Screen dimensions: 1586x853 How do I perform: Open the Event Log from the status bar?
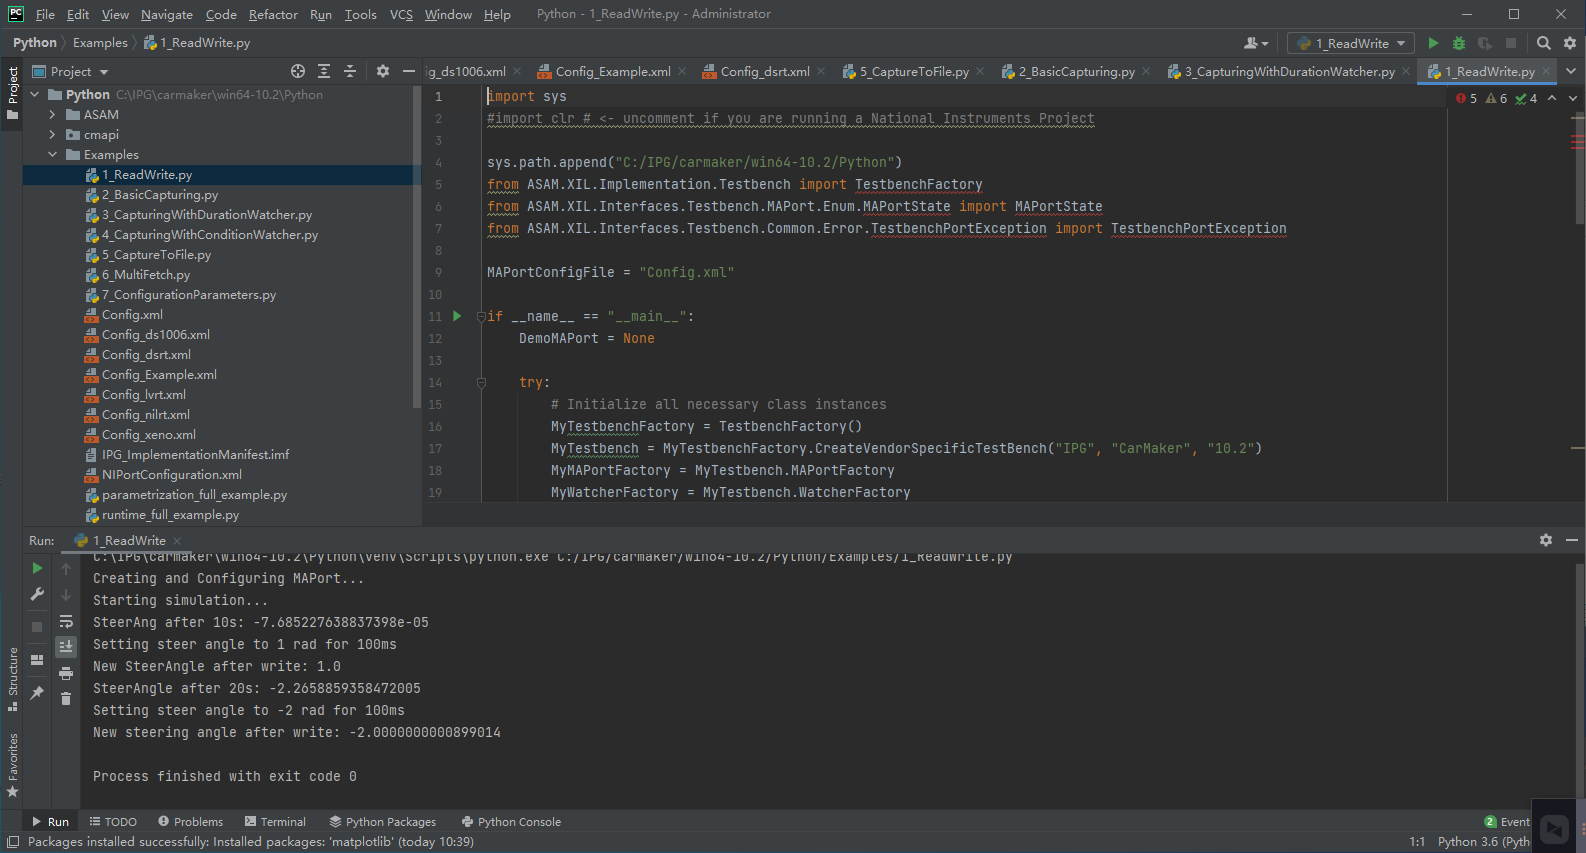(1507, 822)
